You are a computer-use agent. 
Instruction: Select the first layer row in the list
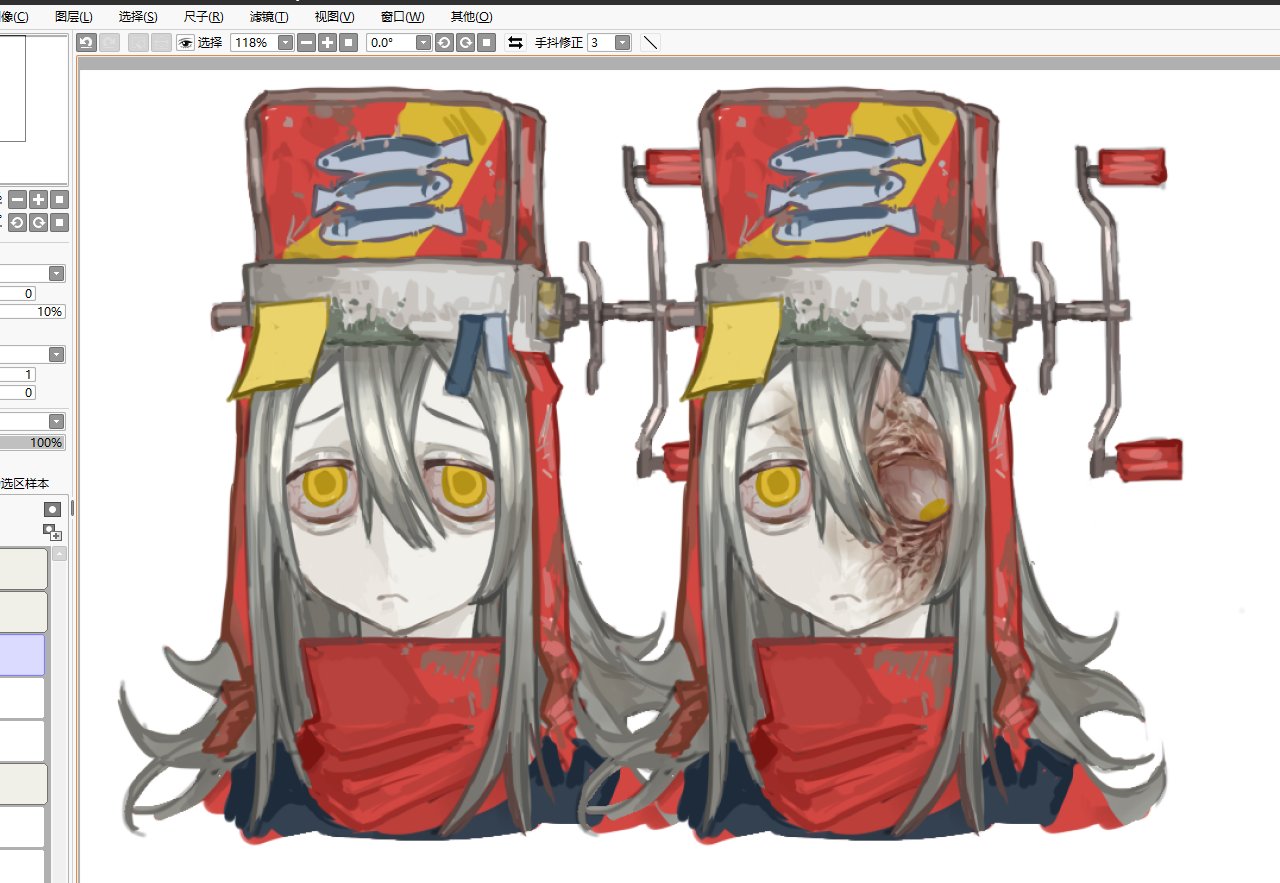pos(23,568)
